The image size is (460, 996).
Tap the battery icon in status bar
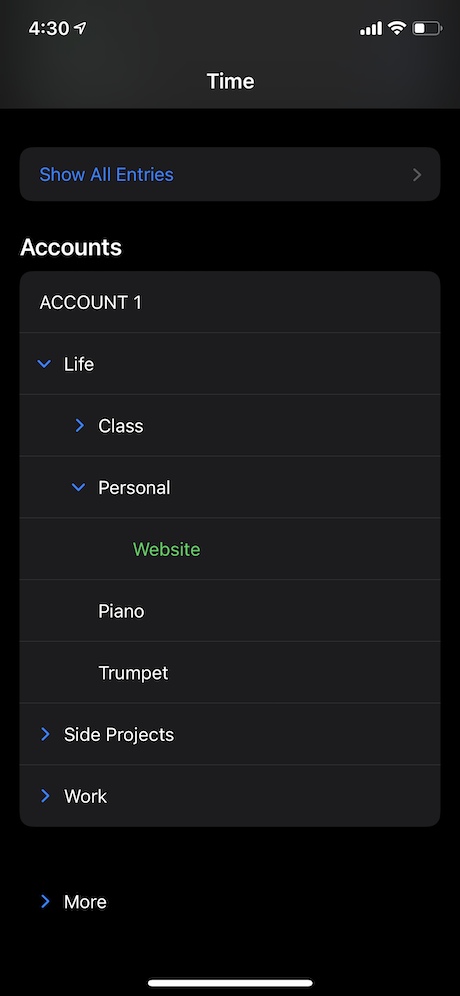tap(426, 29)
